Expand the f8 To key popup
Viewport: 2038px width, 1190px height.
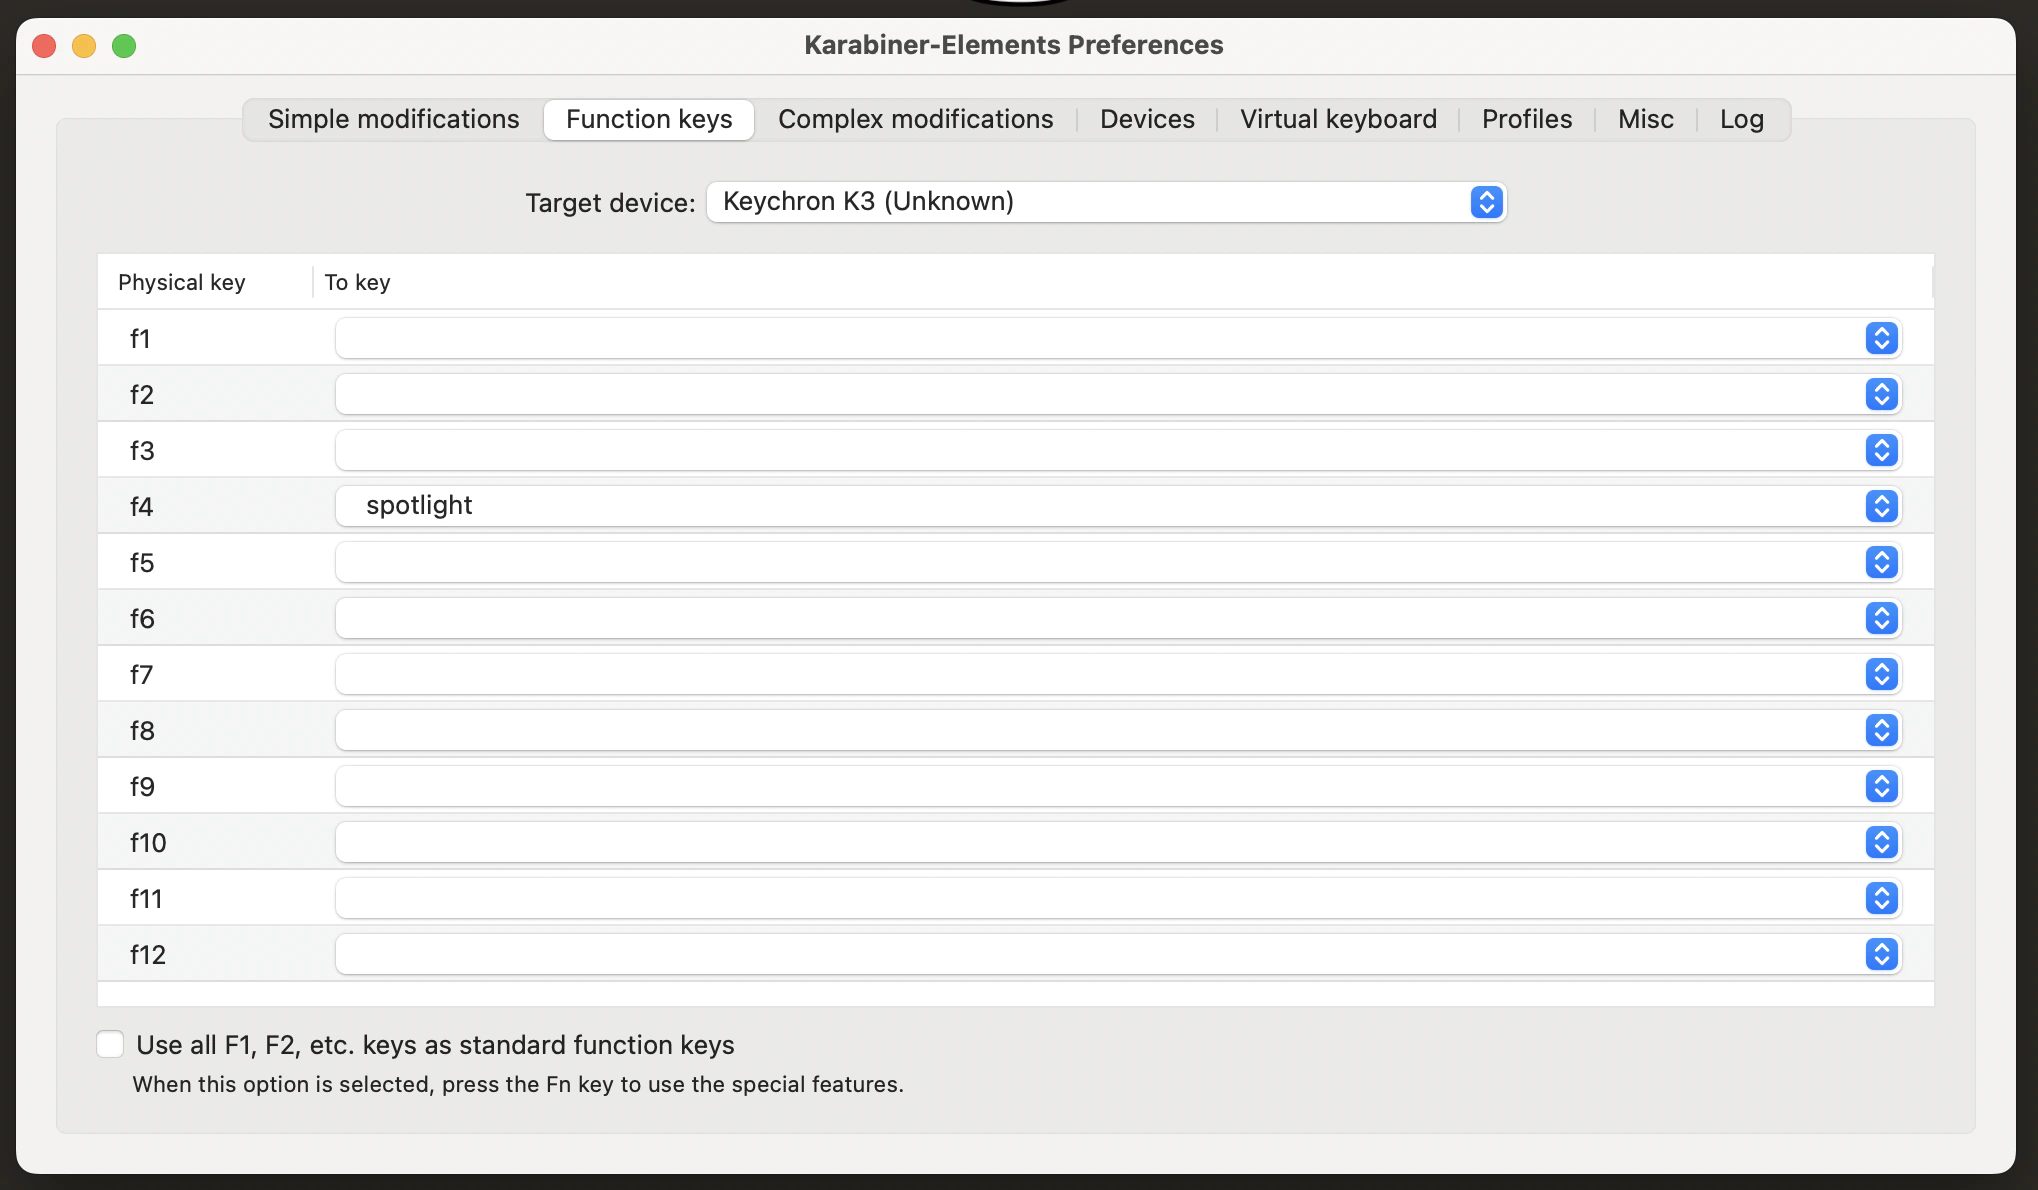[1117, 730]
